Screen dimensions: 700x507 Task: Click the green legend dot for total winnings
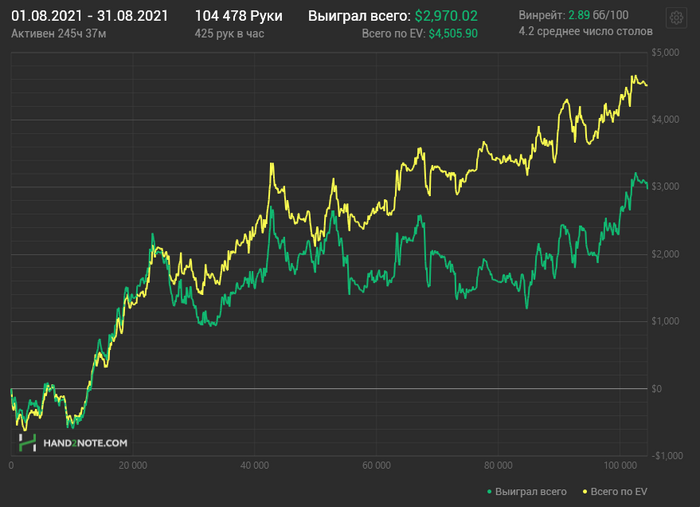(489, 492)
